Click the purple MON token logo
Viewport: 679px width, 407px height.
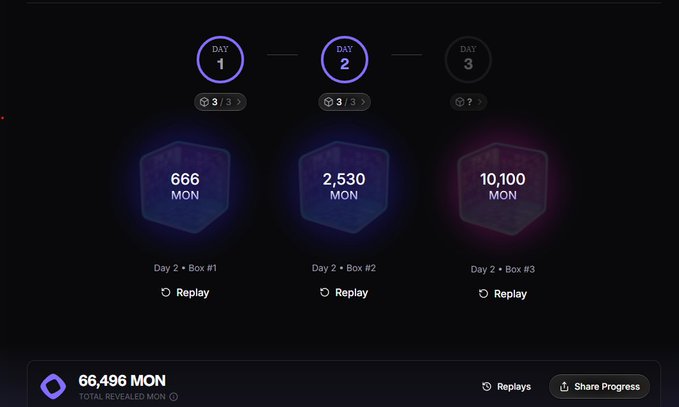53,386
